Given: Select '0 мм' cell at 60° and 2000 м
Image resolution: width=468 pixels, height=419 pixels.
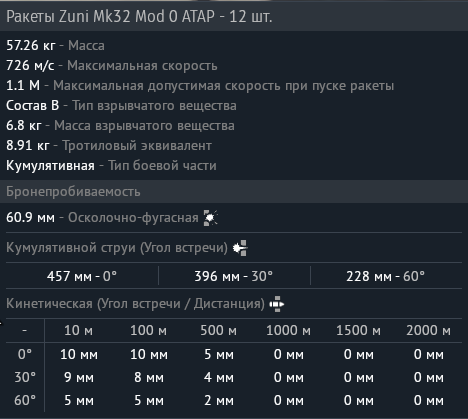Looking at the screenshot, I should [429, 401].
